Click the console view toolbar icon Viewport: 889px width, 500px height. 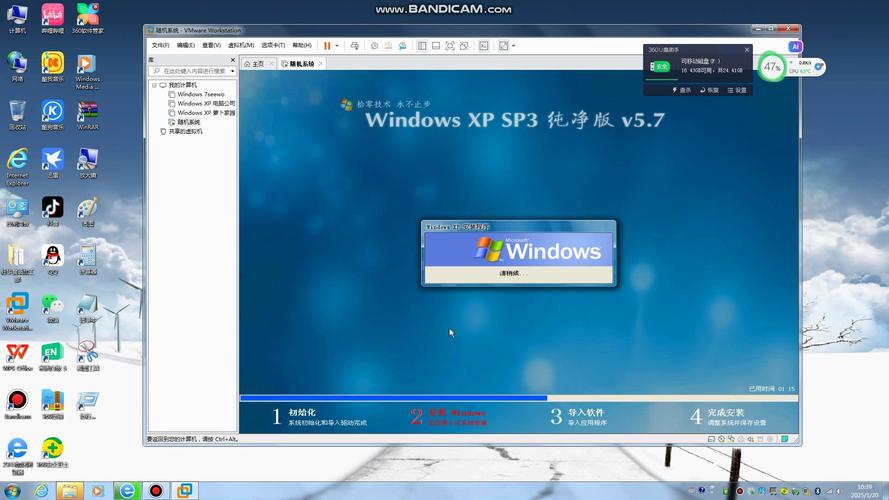pos(484,45)
